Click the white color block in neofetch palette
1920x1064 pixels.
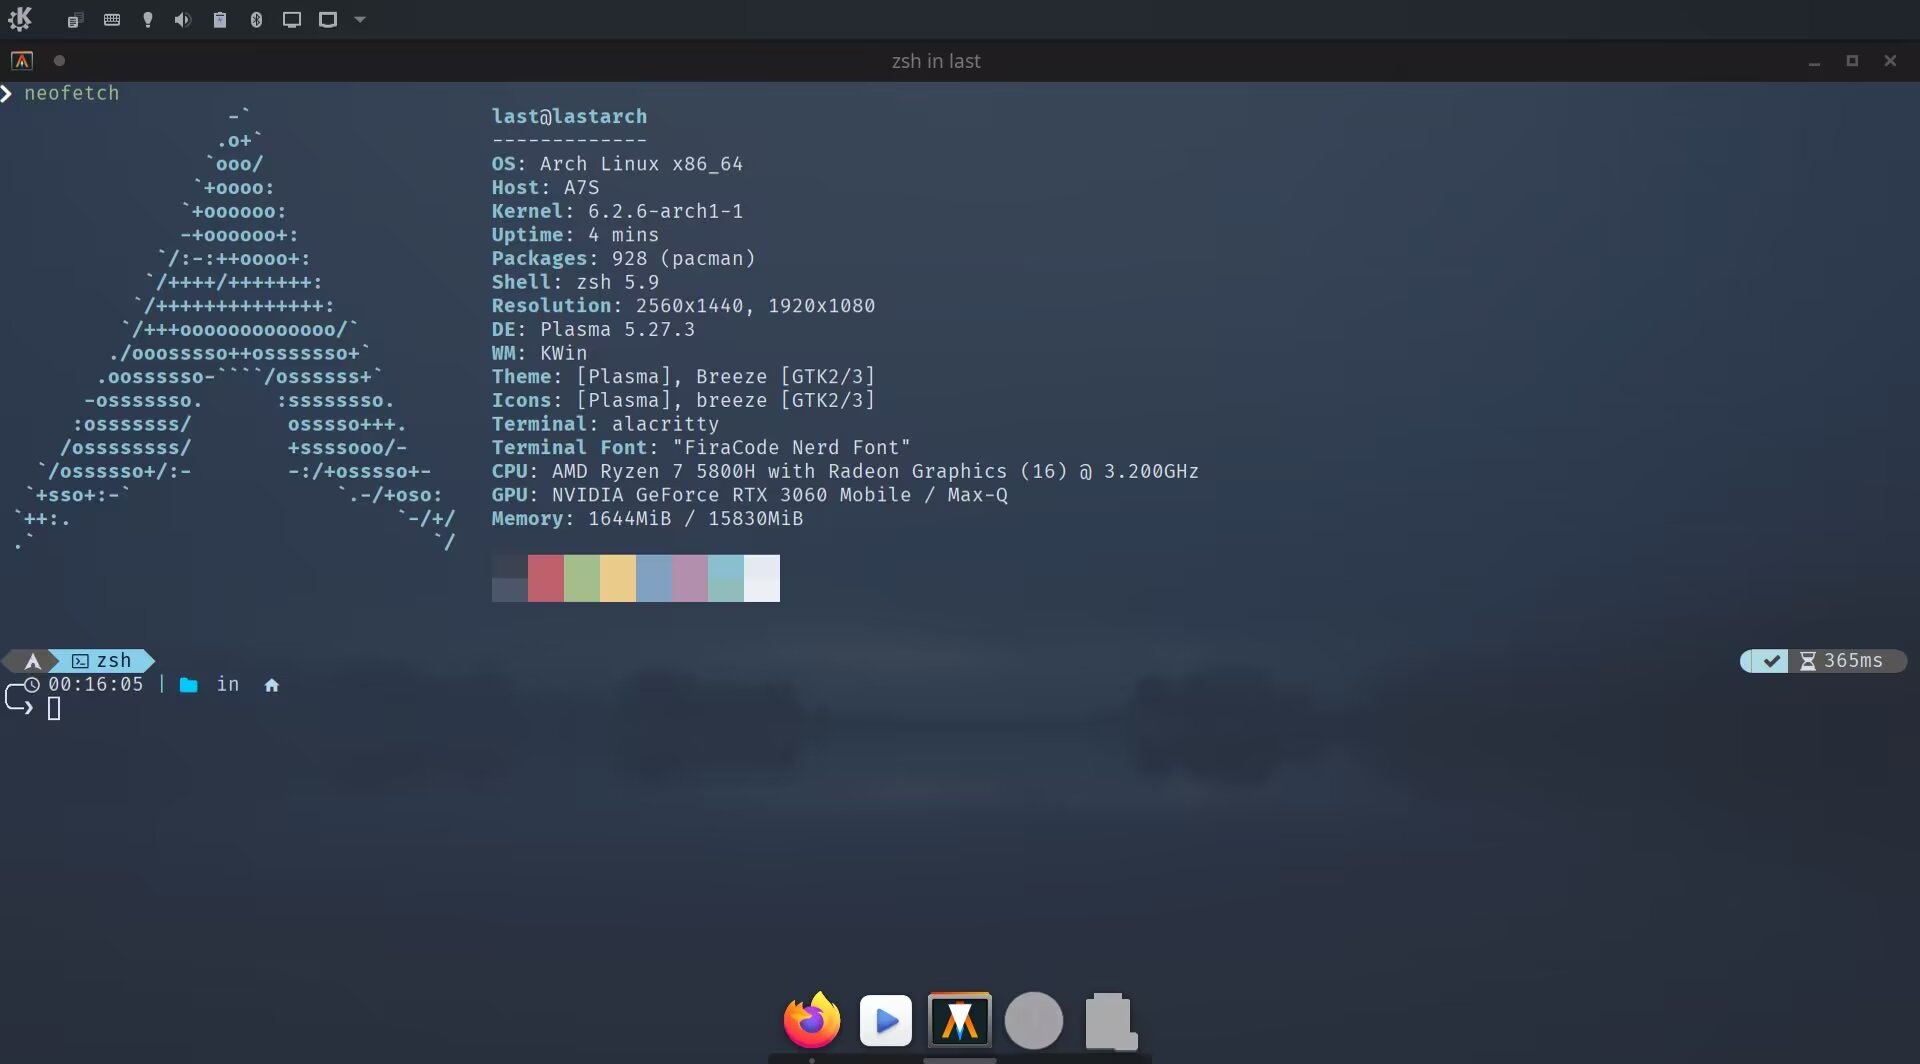[x=762, y=578]
